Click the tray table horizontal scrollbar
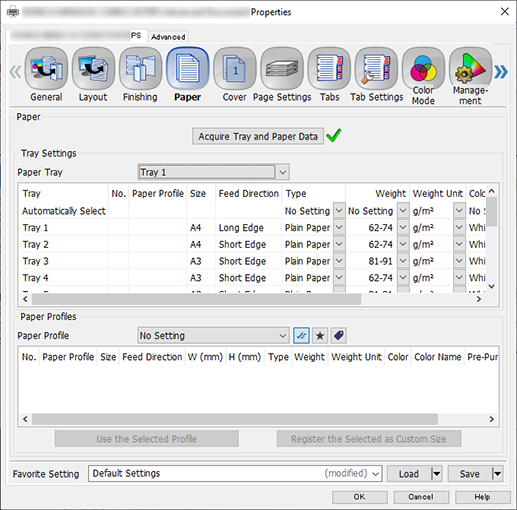The height and width of the screenshot is (510, 517). click(x=196, y=299)
